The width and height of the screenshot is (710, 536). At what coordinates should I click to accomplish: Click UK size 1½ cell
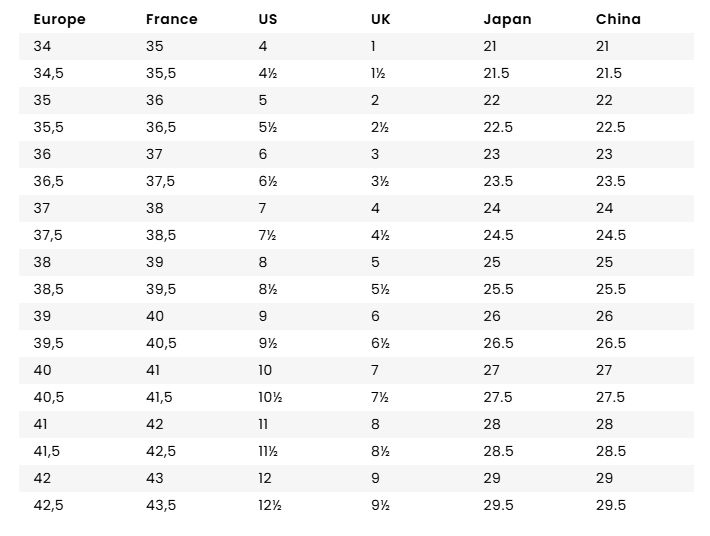pyautogui.click(x=378, y=73)
